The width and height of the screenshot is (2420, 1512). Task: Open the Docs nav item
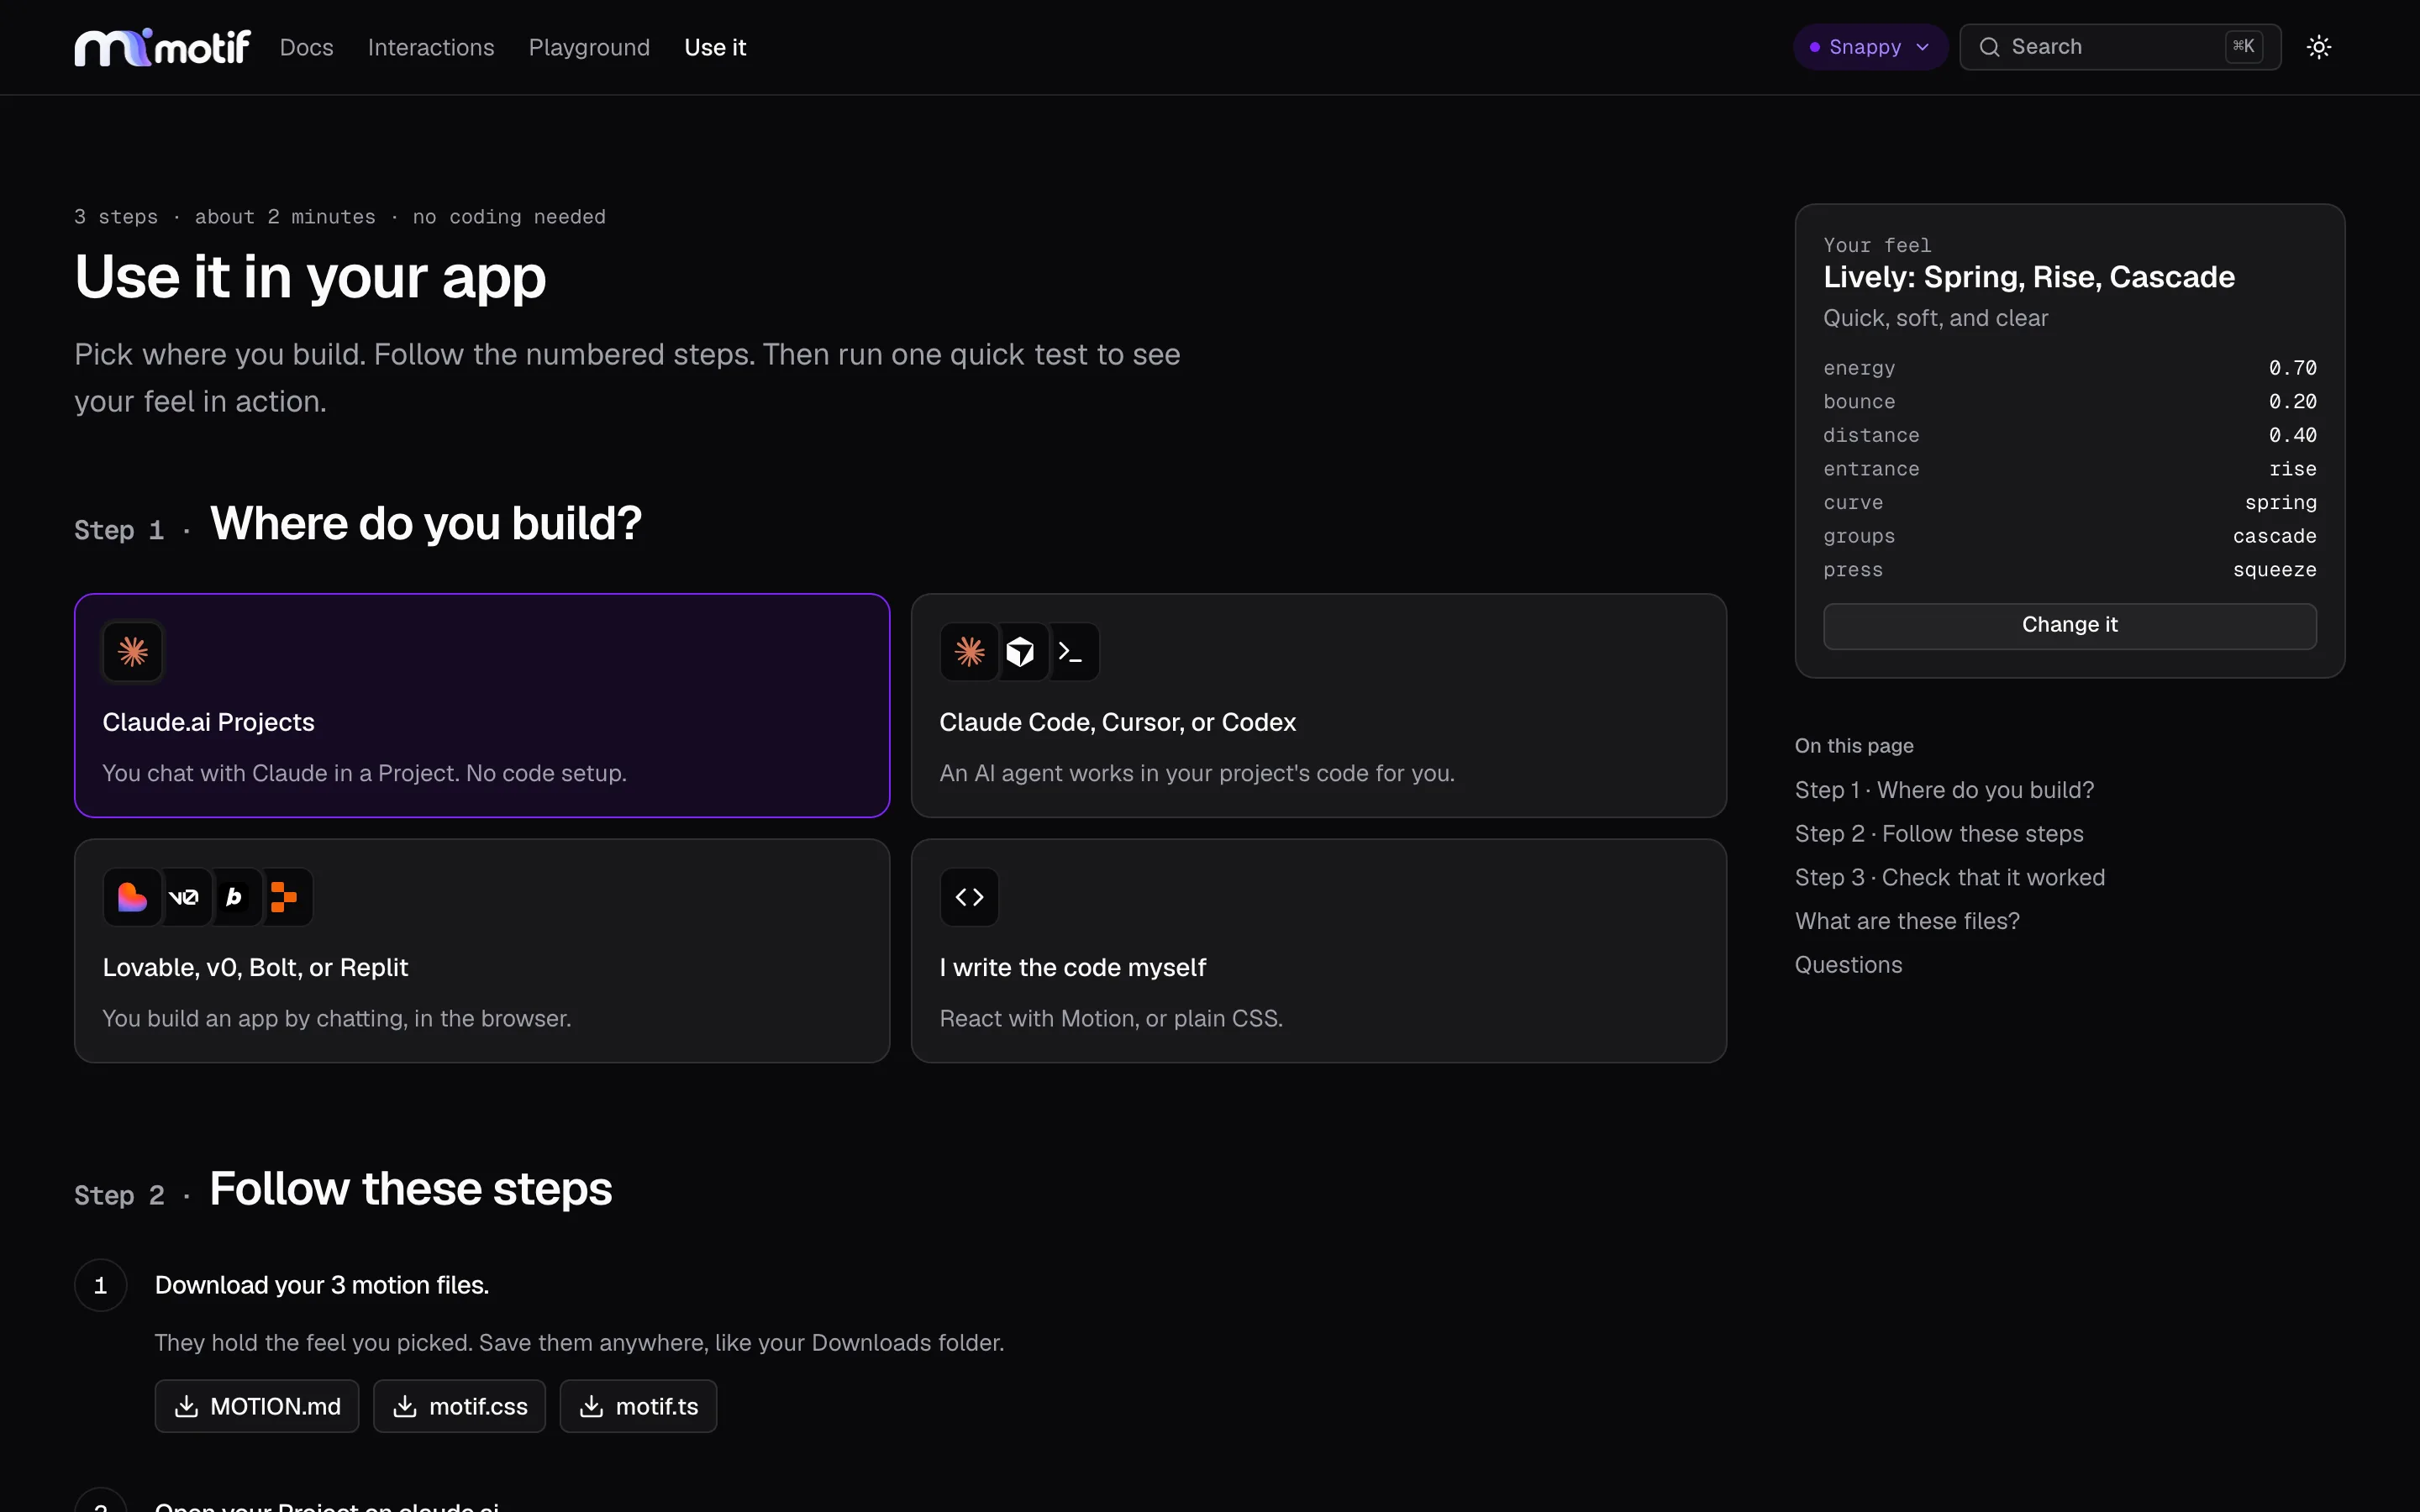point(306,47)
